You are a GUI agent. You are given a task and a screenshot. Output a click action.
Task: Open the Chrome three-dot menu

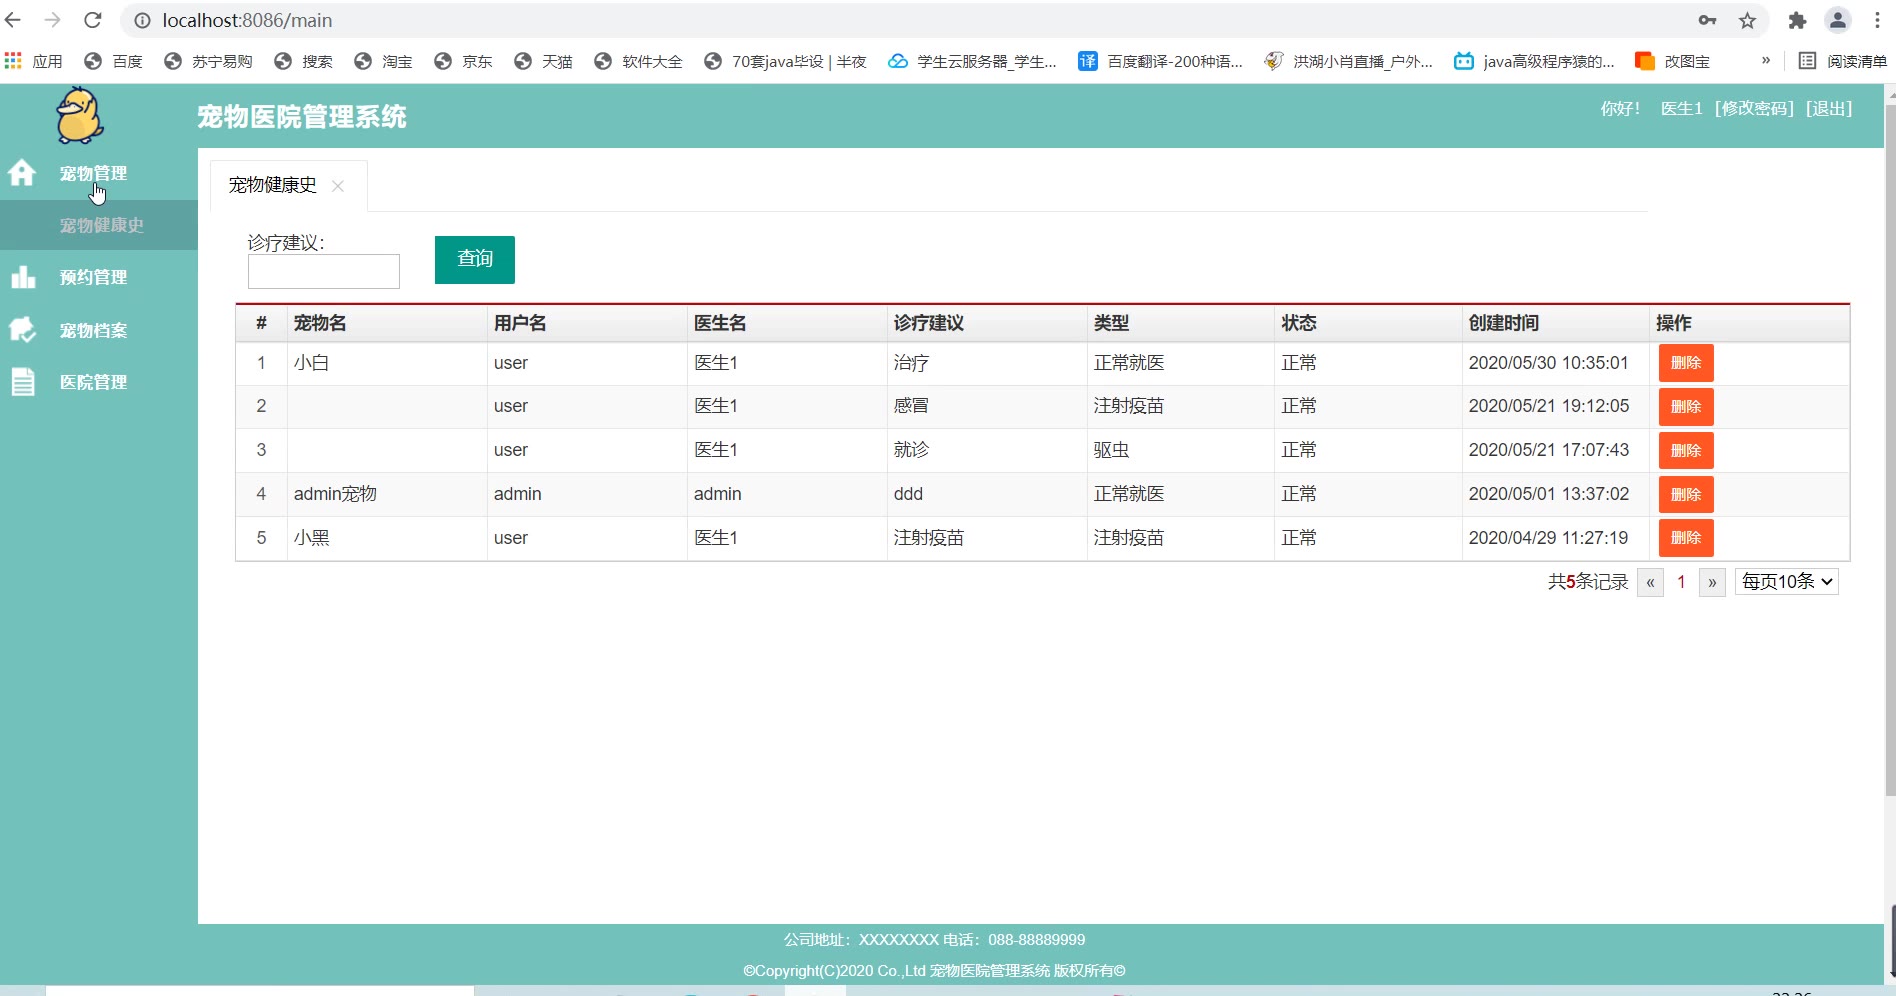pos(1877,20)
